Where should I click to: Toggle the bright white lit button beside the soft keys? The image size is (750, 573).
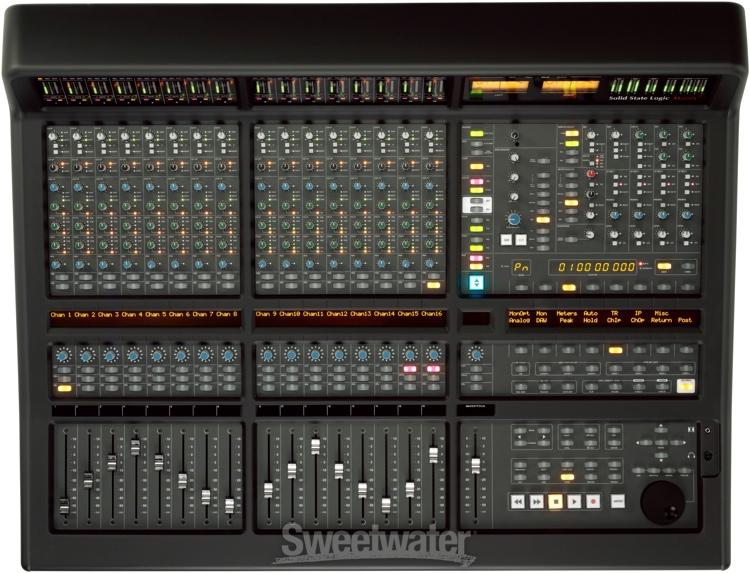click(686, 386)
